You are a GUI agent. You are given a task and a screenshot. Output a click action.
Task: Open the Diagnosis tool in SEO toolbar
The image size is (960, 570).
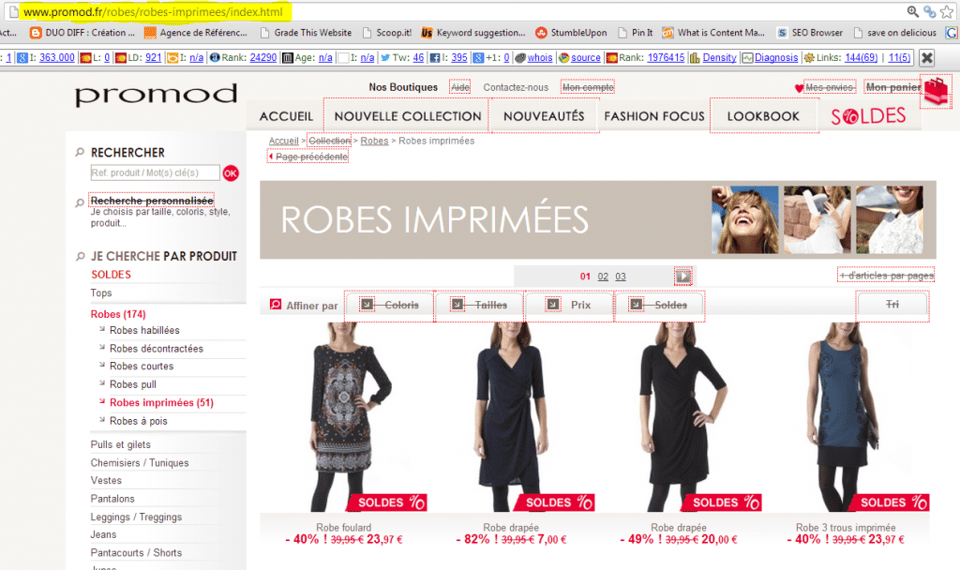770,58
